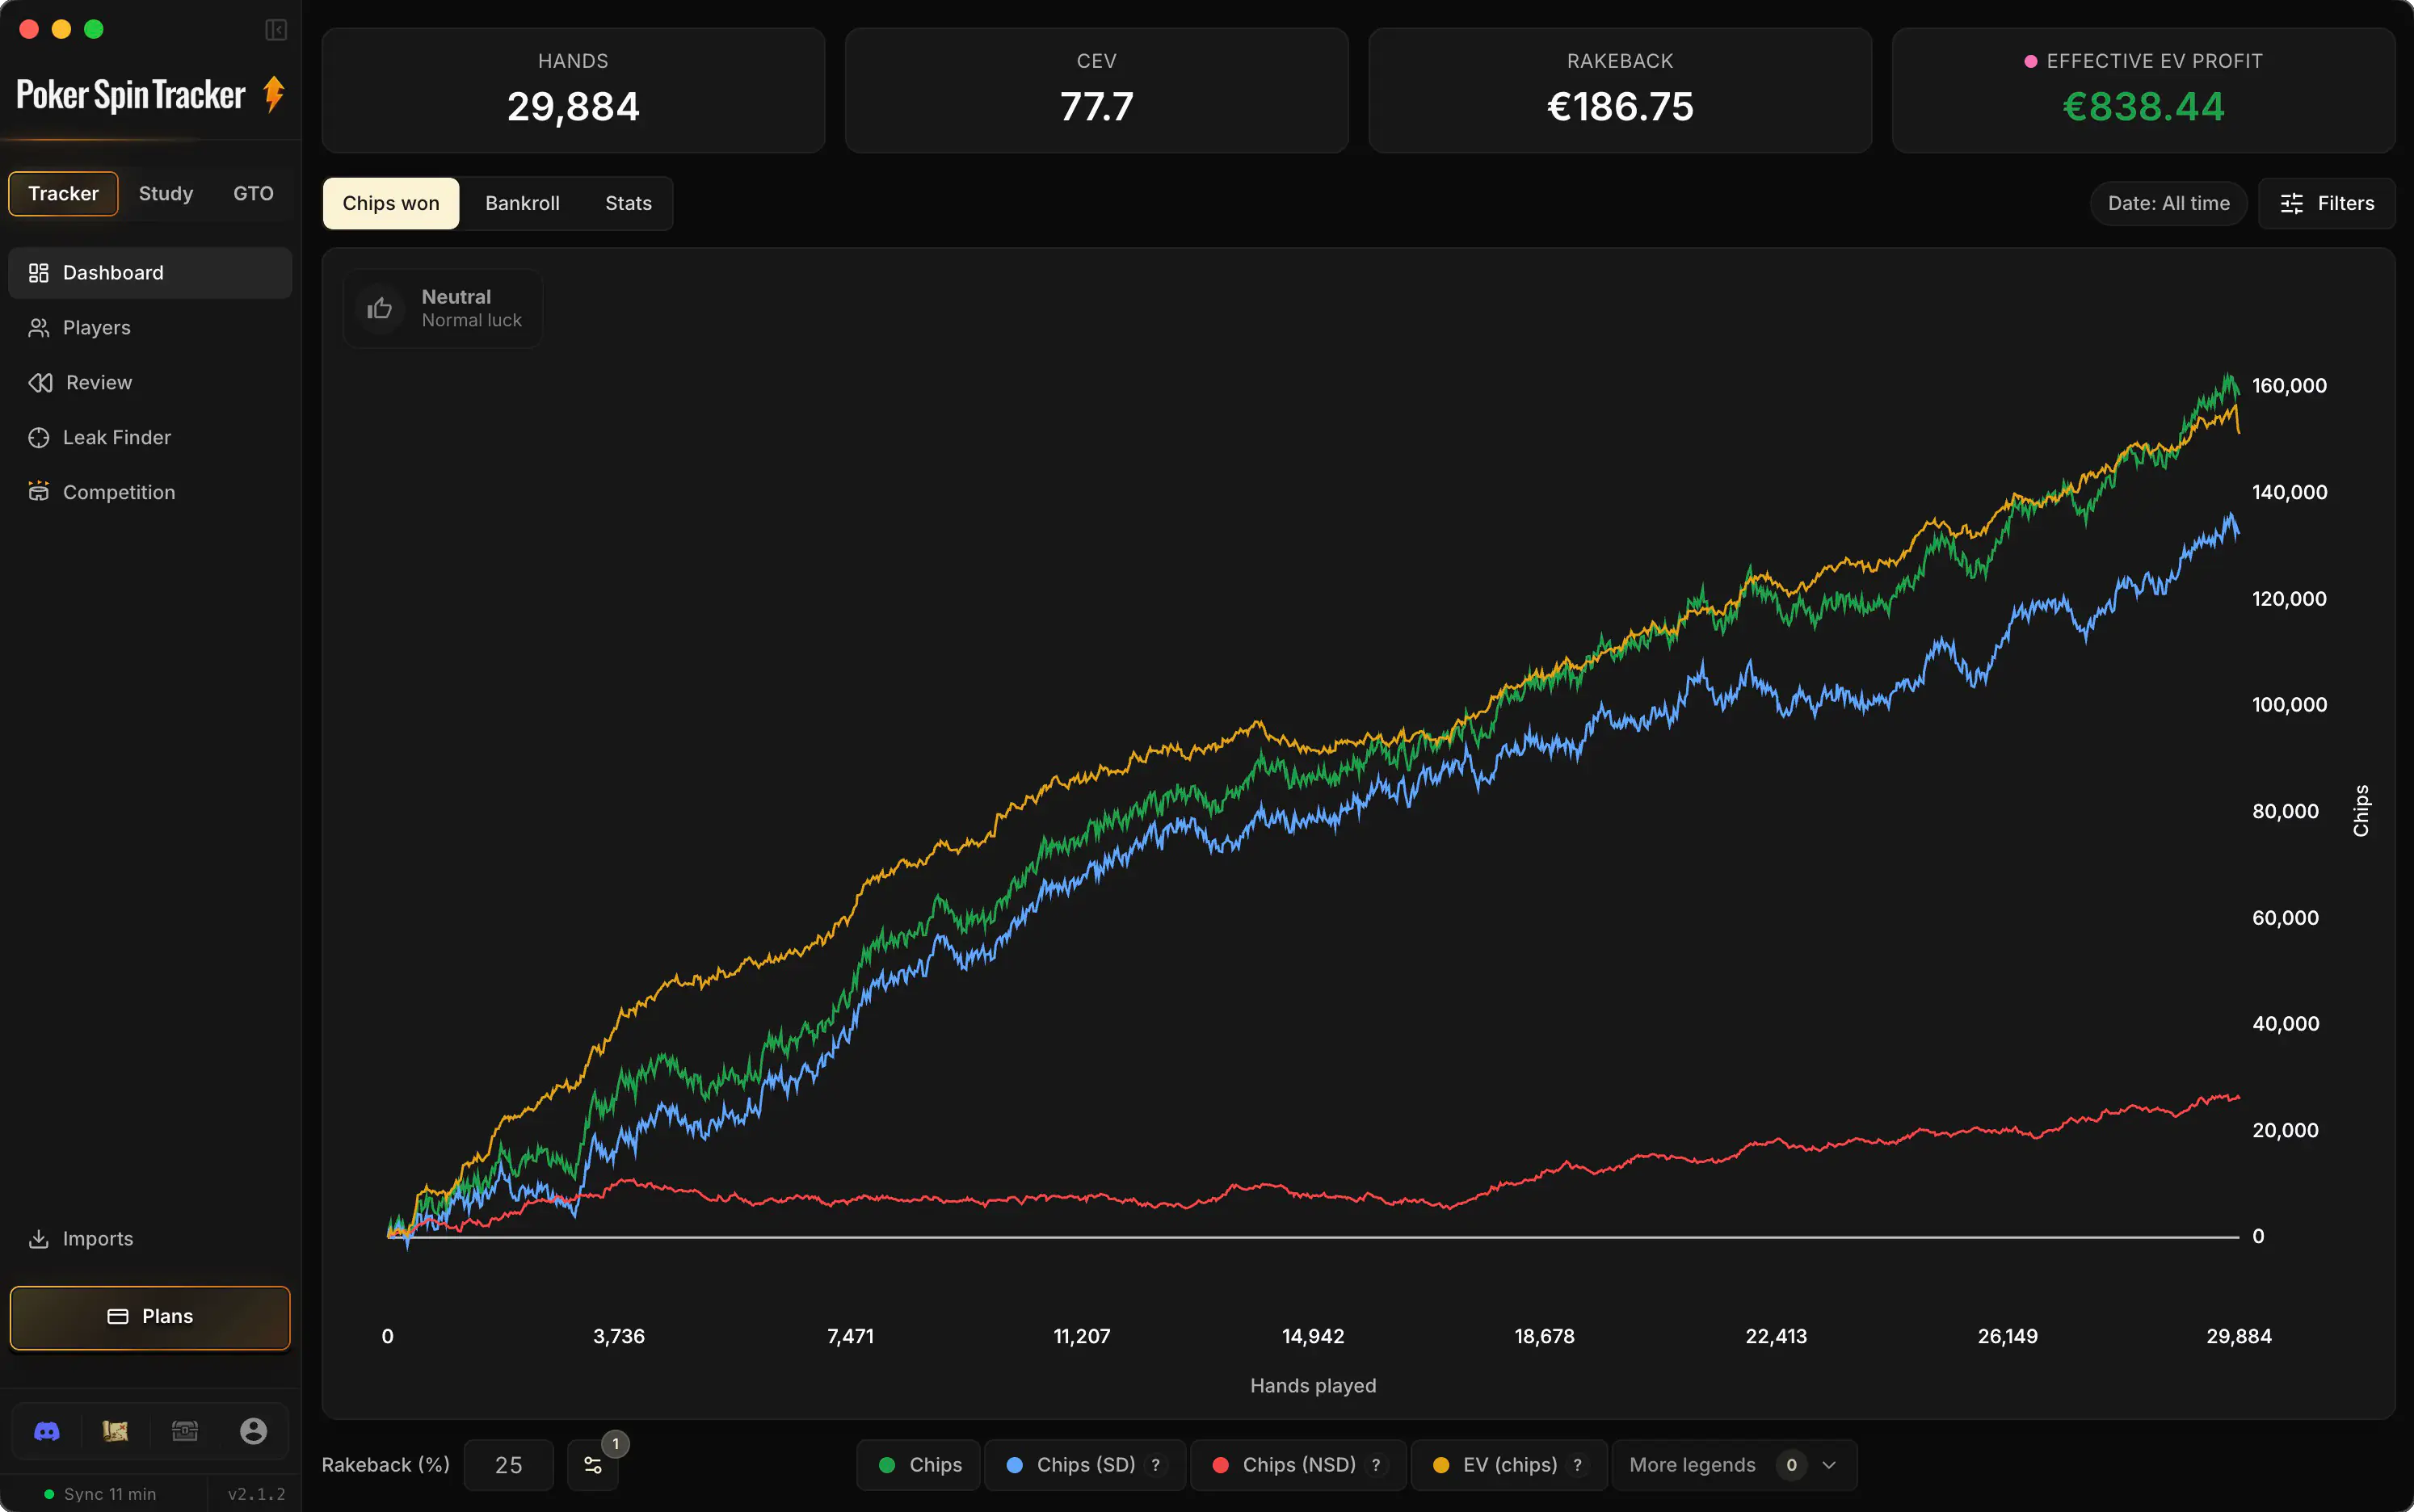Open the Date: All time selector
The height and width of the screenshot is (1512, 2414).
point(2168,204)
